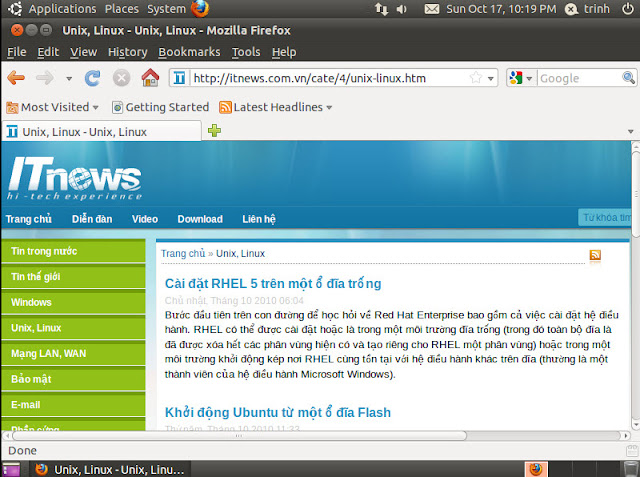Click the Firefox window button in the bottom panel

click(x=110, y=470)
